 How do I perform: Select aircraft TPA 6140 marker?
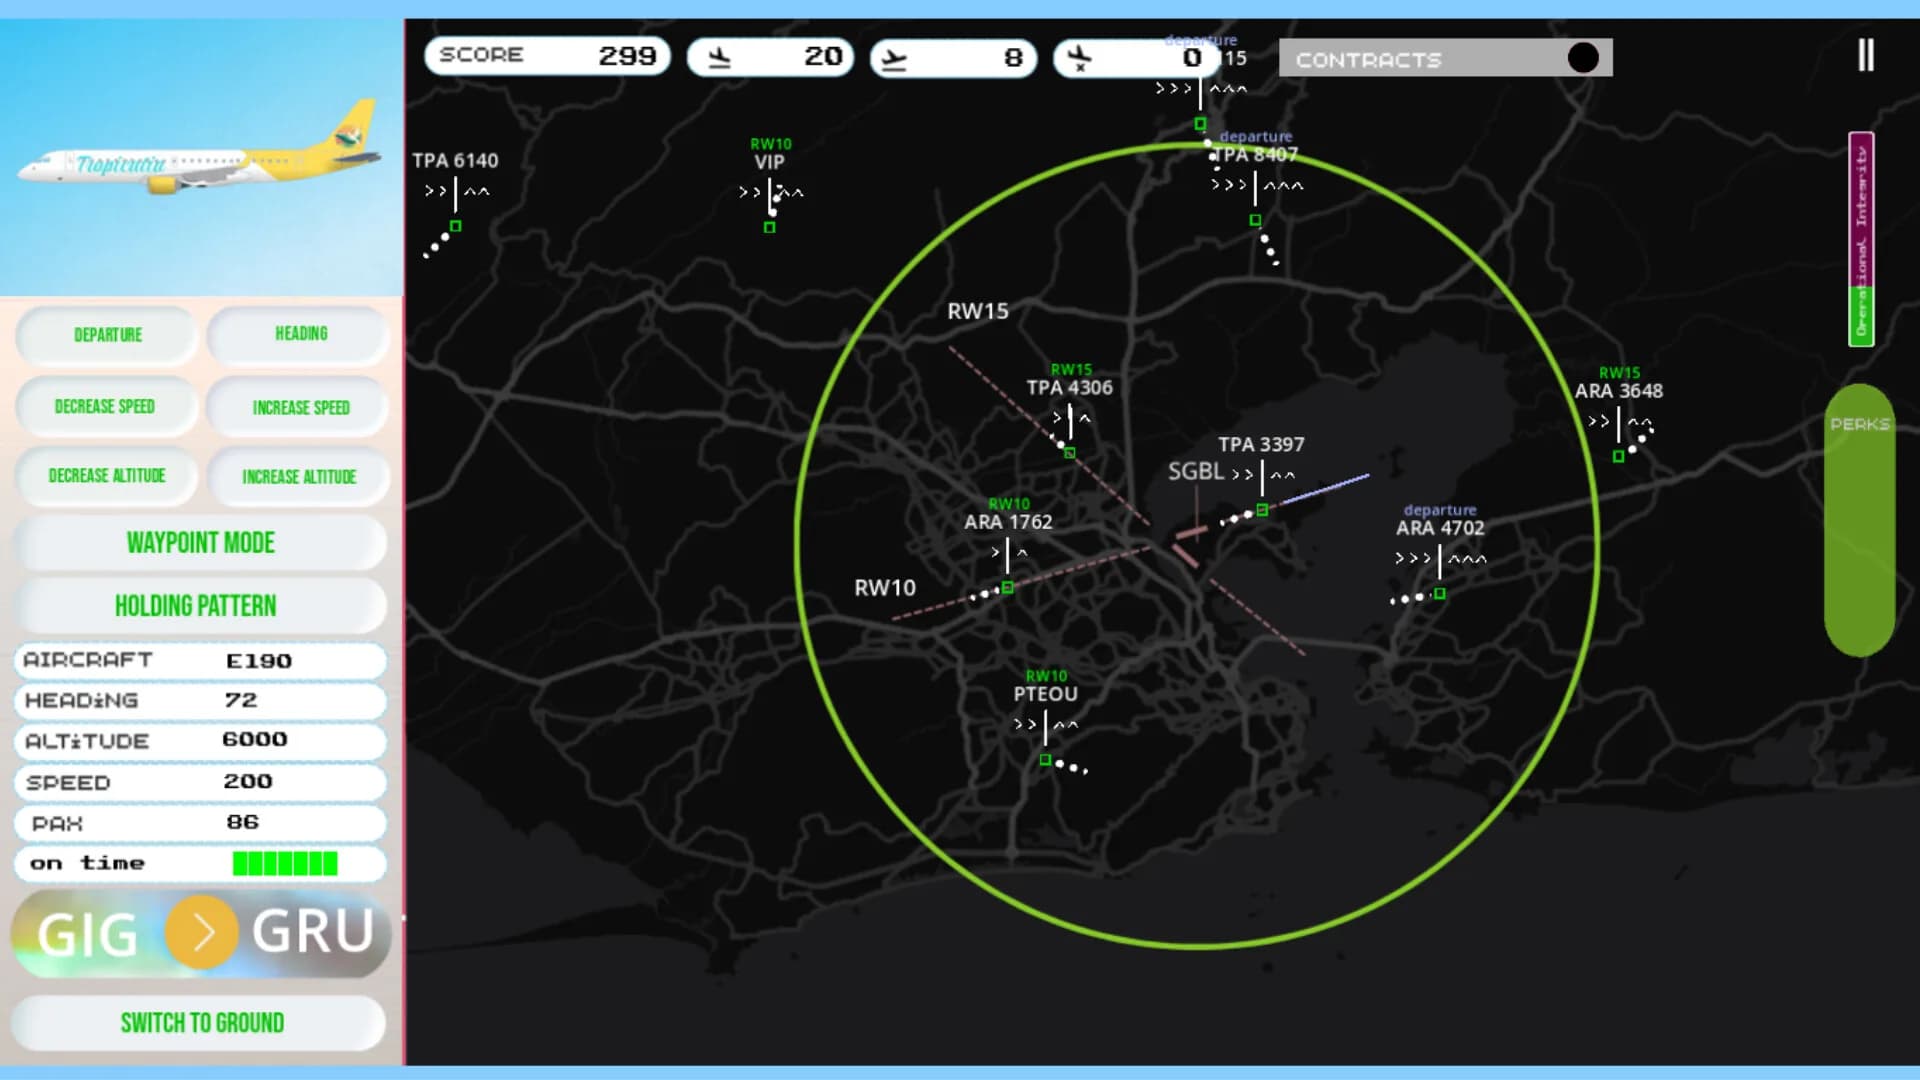(x=455, y=226)
